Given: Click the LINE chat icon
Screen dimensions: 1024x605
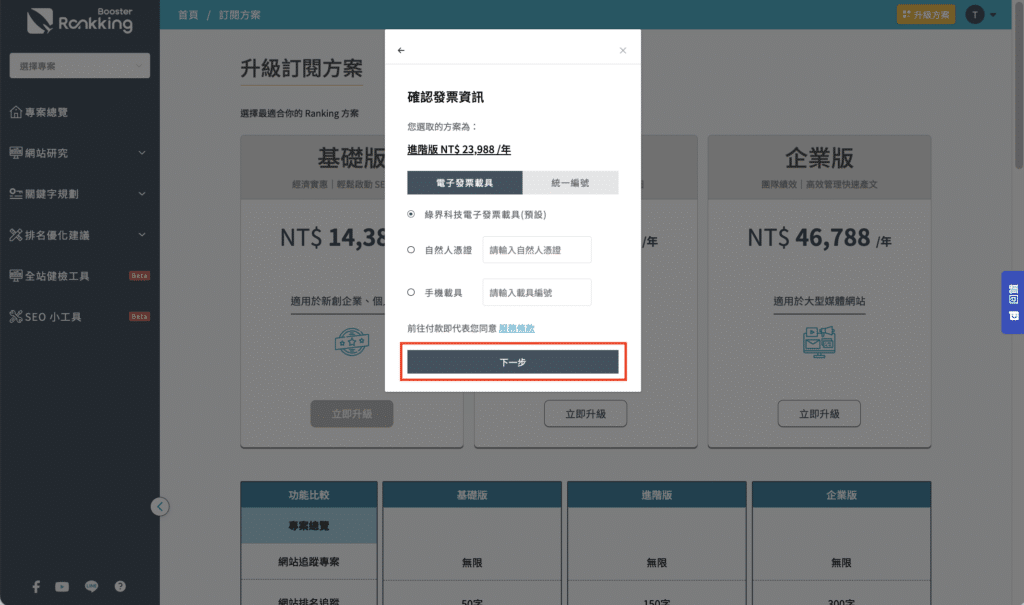Looking at the screenshot, I should [x=92, y=586].
